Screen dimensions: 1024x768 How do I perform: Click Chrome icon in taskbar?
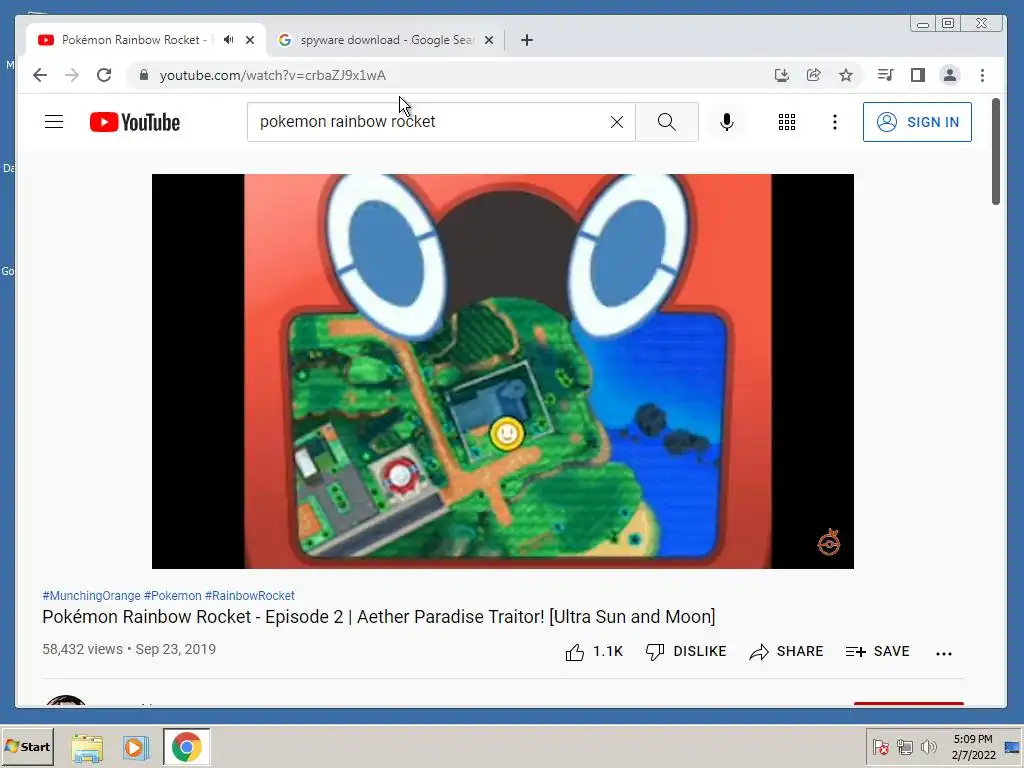click(x=187, y=747)
